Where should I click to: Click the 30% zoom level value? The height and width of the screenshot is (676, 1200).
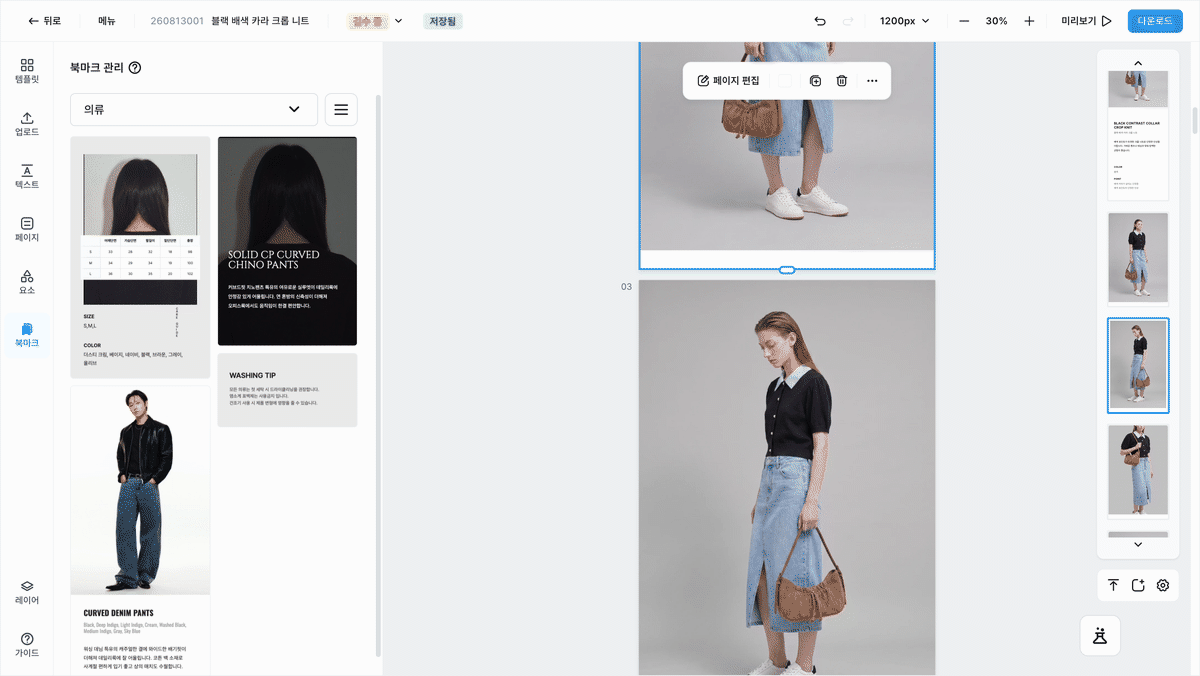pos(996,21)
